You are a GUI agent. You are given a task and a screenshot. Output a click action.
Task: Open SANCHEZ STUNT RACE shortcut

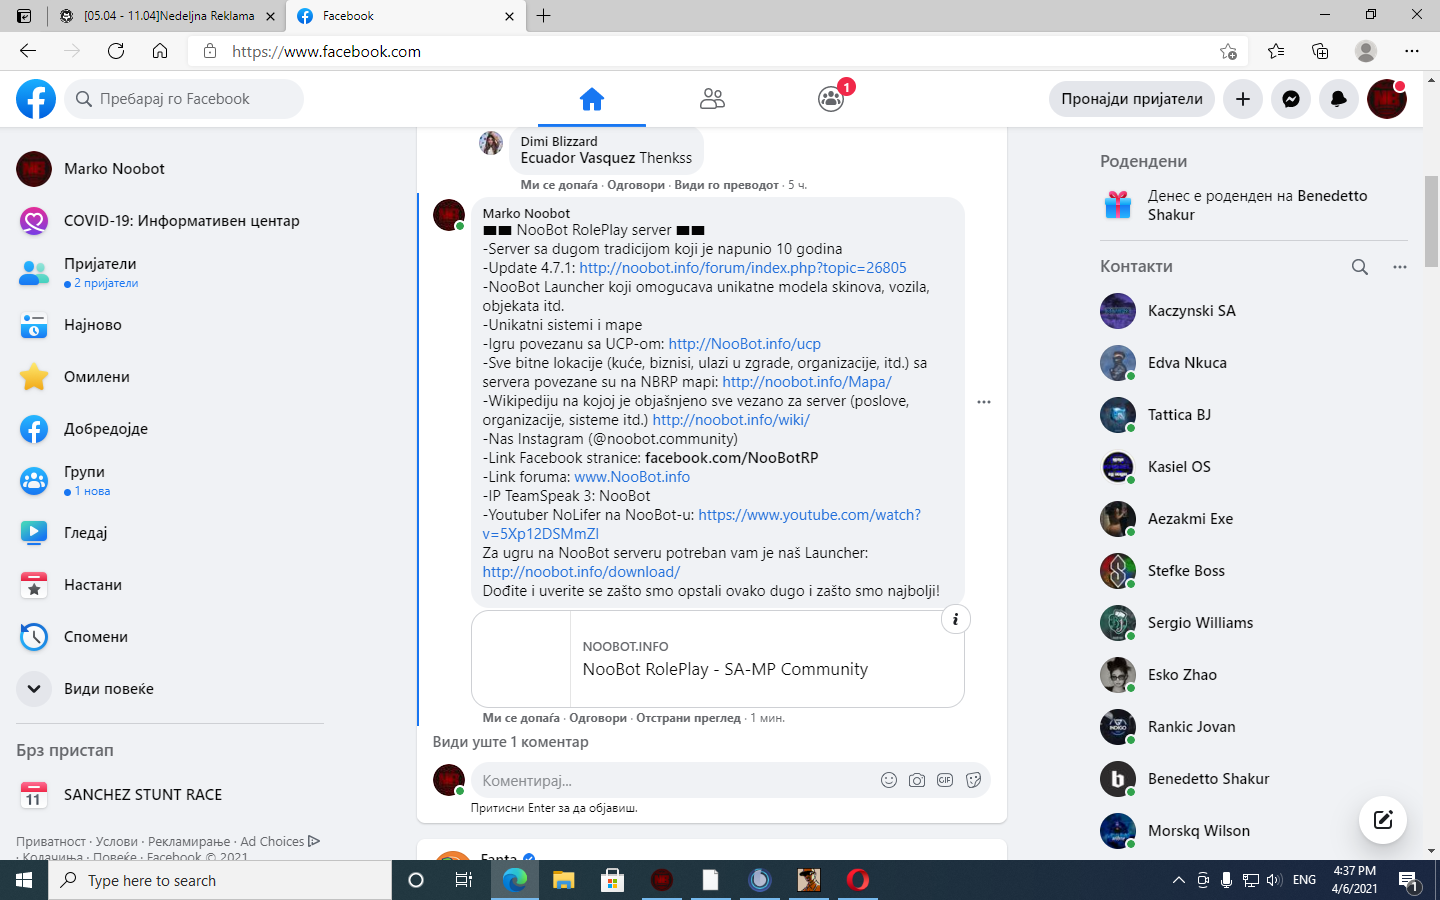tap(170, 795)
